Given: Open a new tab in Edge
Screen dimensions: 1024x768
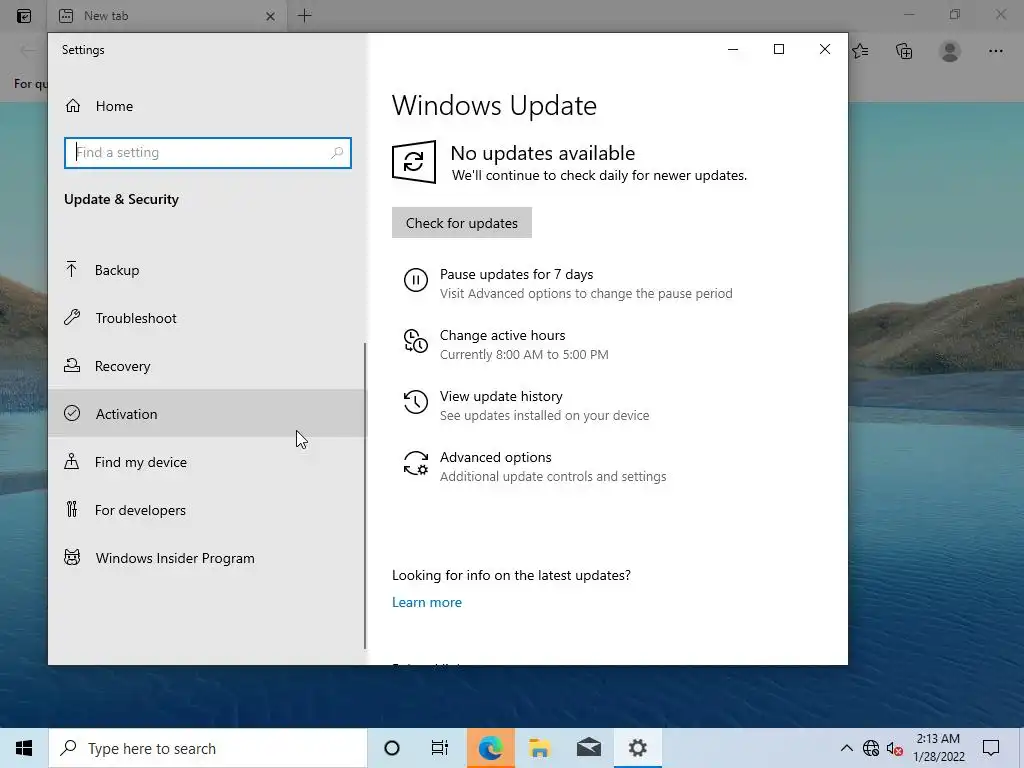Looking at the screenshot, I should [305, 16].
